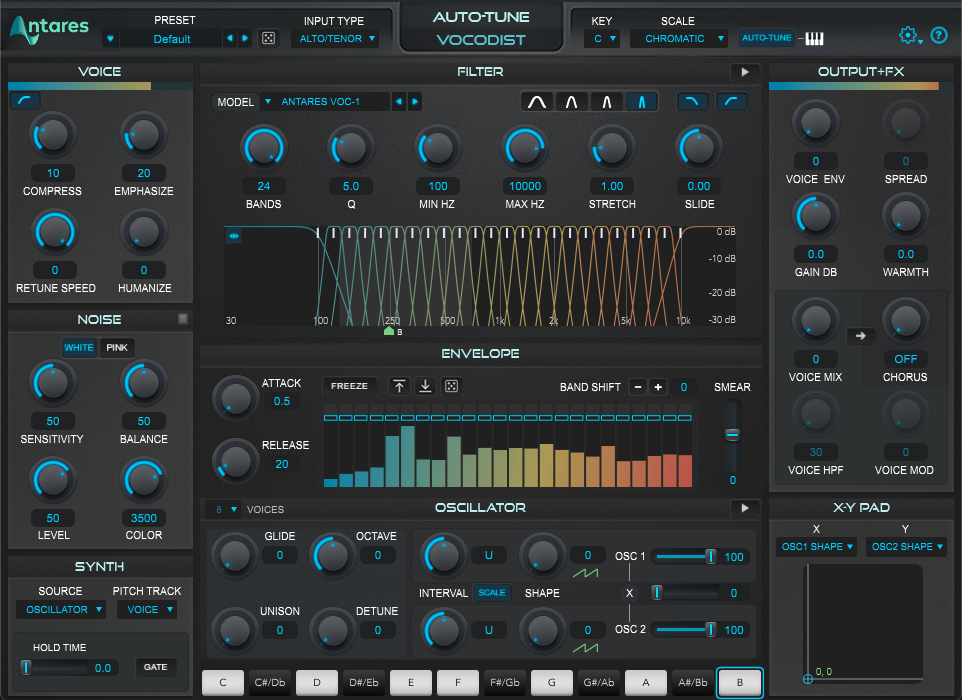Image resolution: width=962 pixels, height=700 pixels.
Task: Click the A#/Bb note key
Action: coord(693,682)
